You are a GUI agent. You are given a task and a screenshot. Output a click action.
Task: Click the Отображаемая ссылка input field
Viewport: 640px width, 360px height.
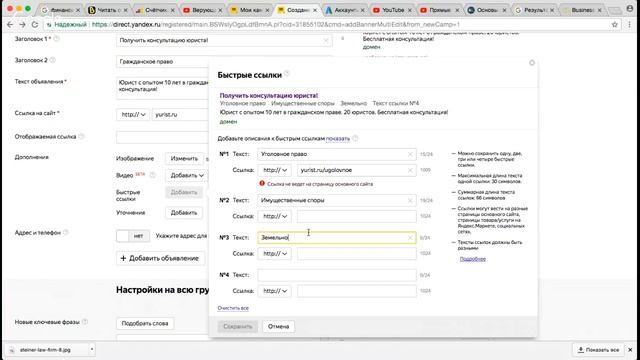tap(162, 137)
